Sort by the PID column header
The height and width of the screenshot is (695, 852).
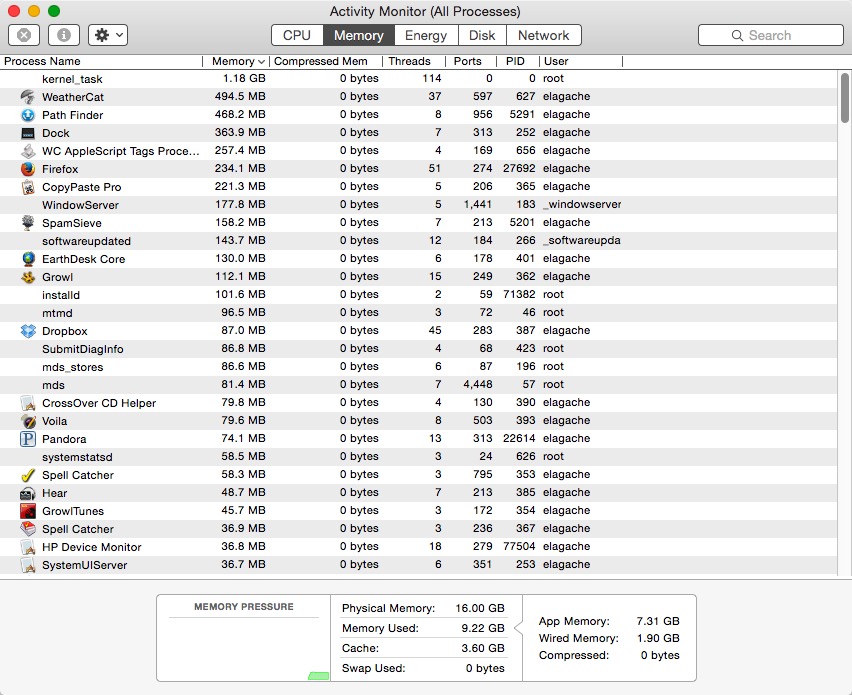click(518, 61)
